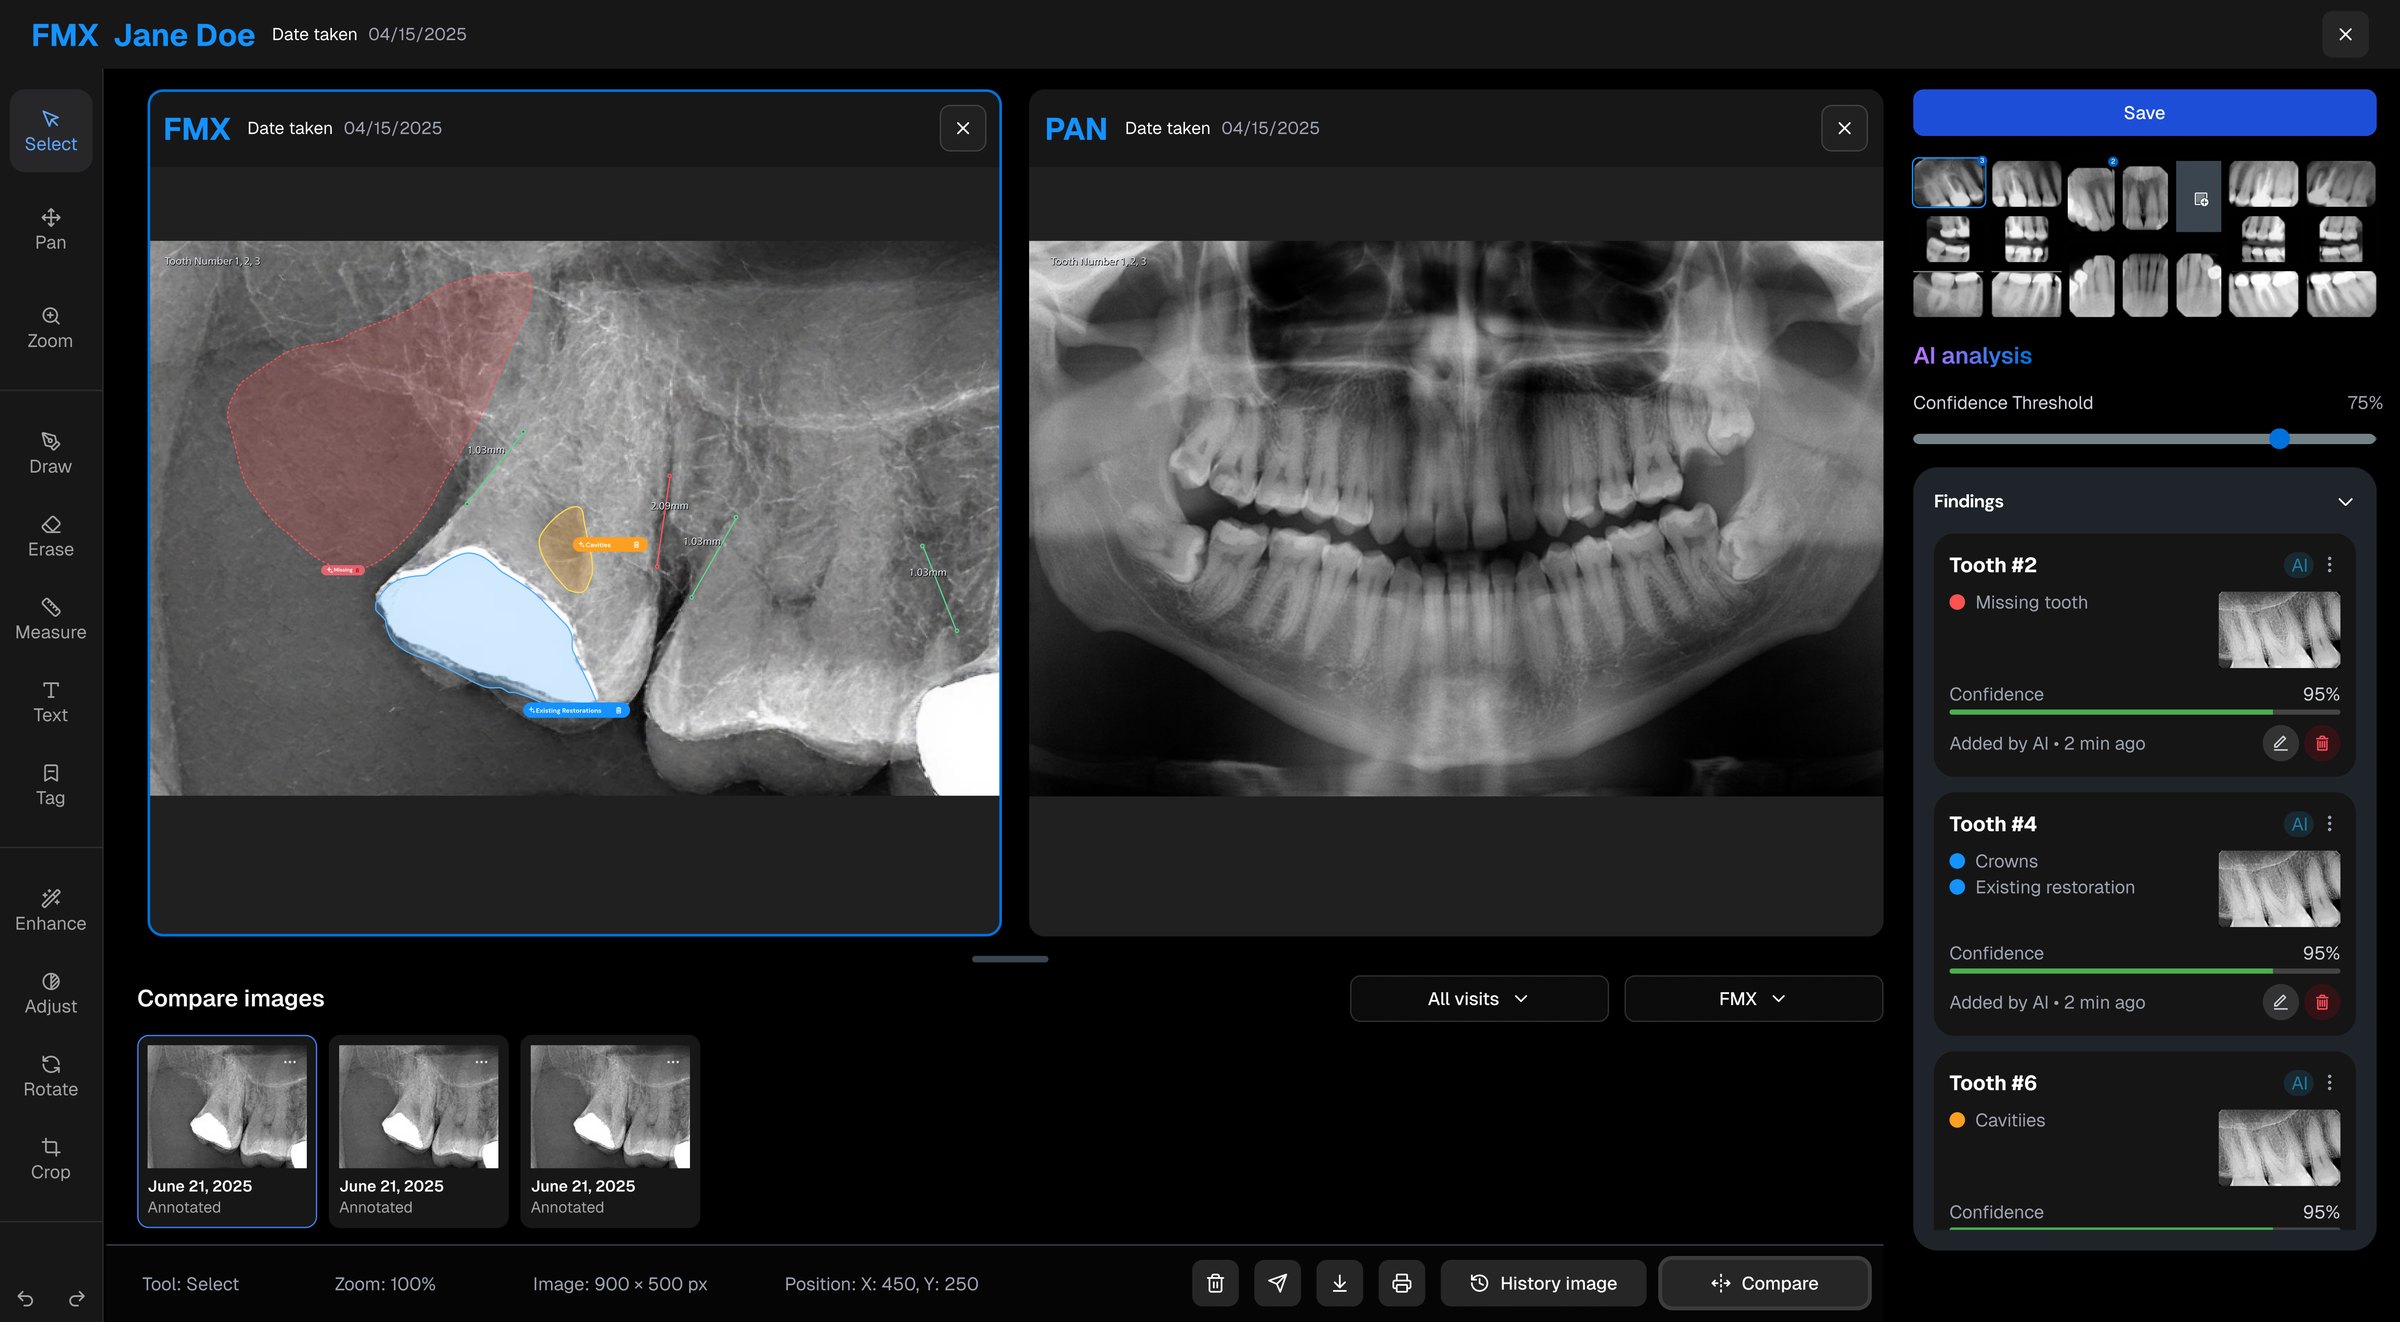Click the send paper-plane icon
Image resolution: width=2400 pixels, height=1322 pixels.
coord(1277,1283)
